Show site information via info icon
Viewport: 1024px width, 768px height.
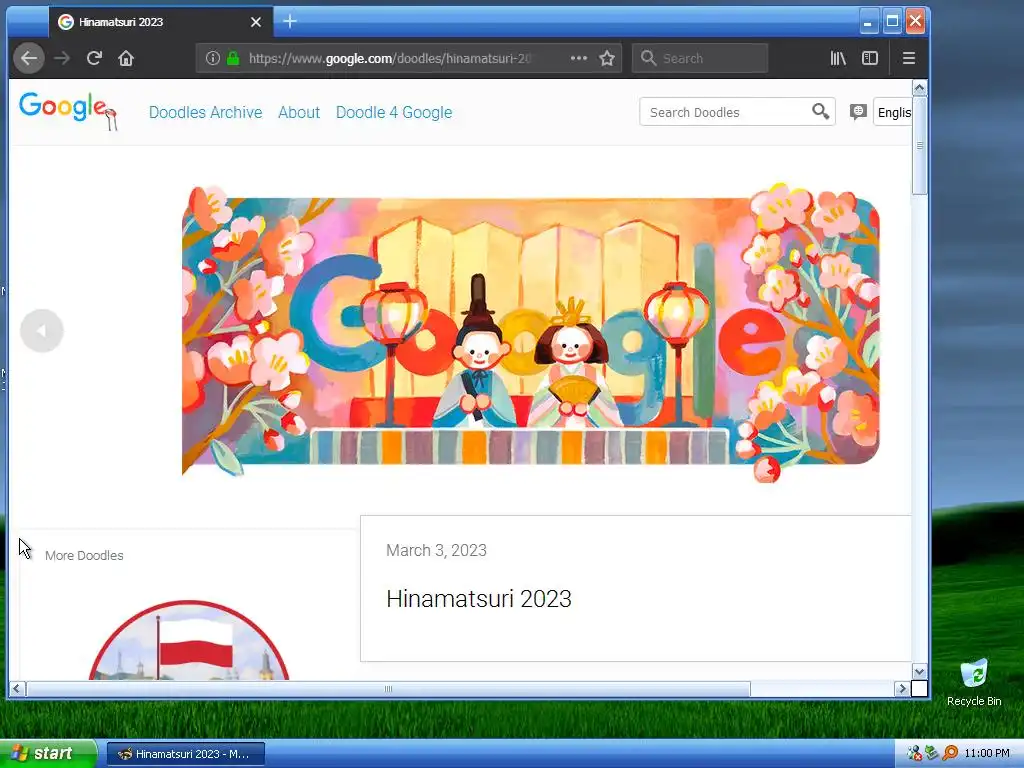213,58
